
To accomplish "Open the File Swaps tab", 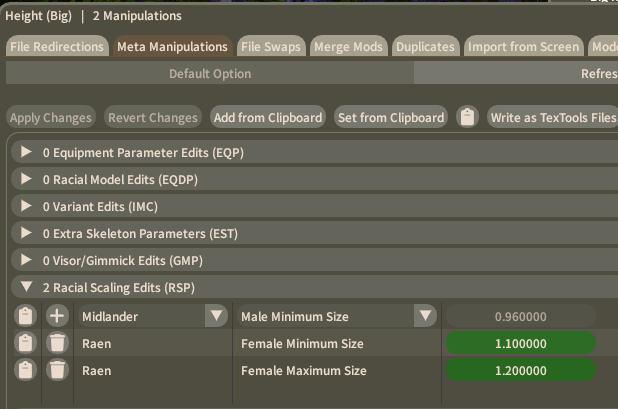I will click(271, 46).
